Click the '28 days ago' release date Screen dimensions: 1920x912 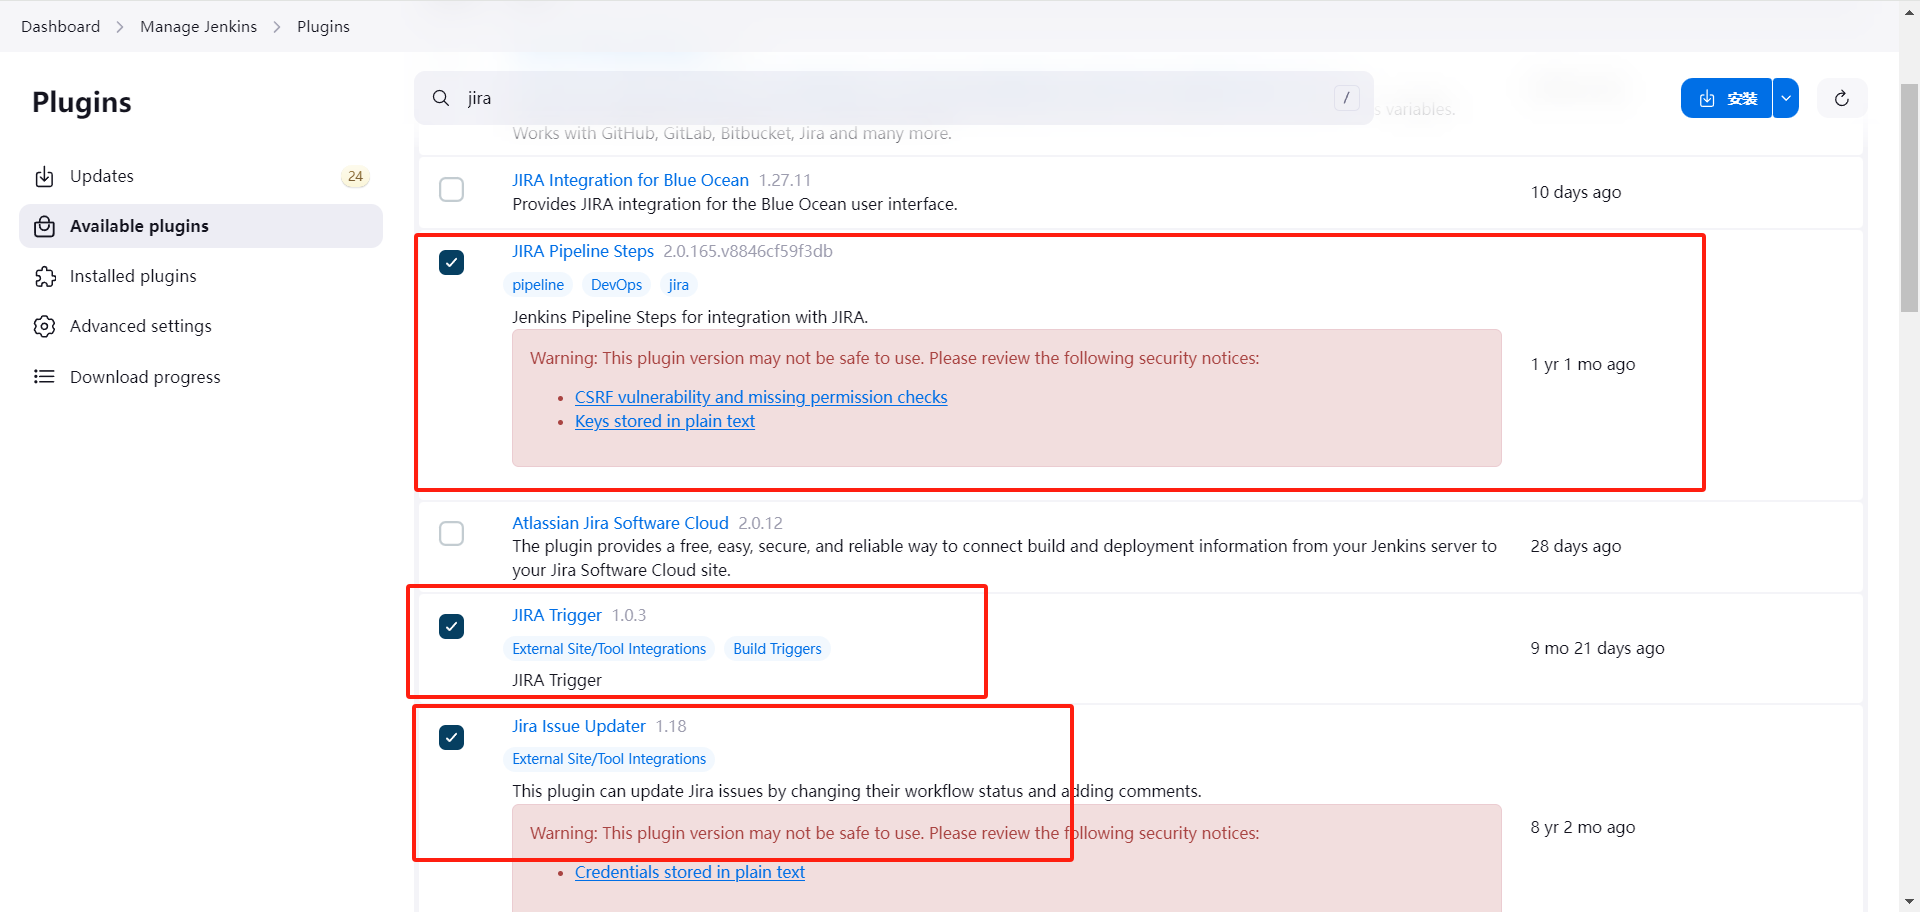point(1576,546)
